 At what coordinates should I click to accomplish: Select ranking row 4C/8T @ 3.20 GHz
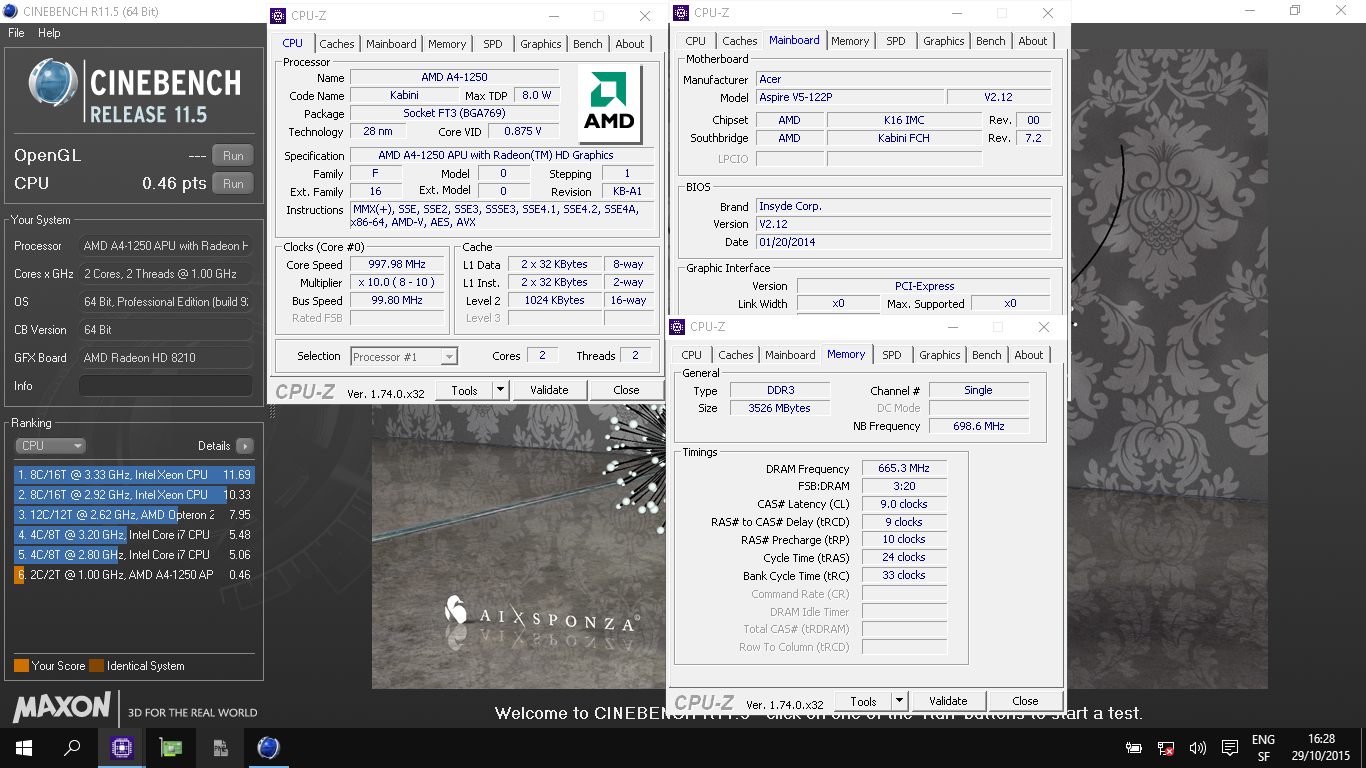(135, 535)
